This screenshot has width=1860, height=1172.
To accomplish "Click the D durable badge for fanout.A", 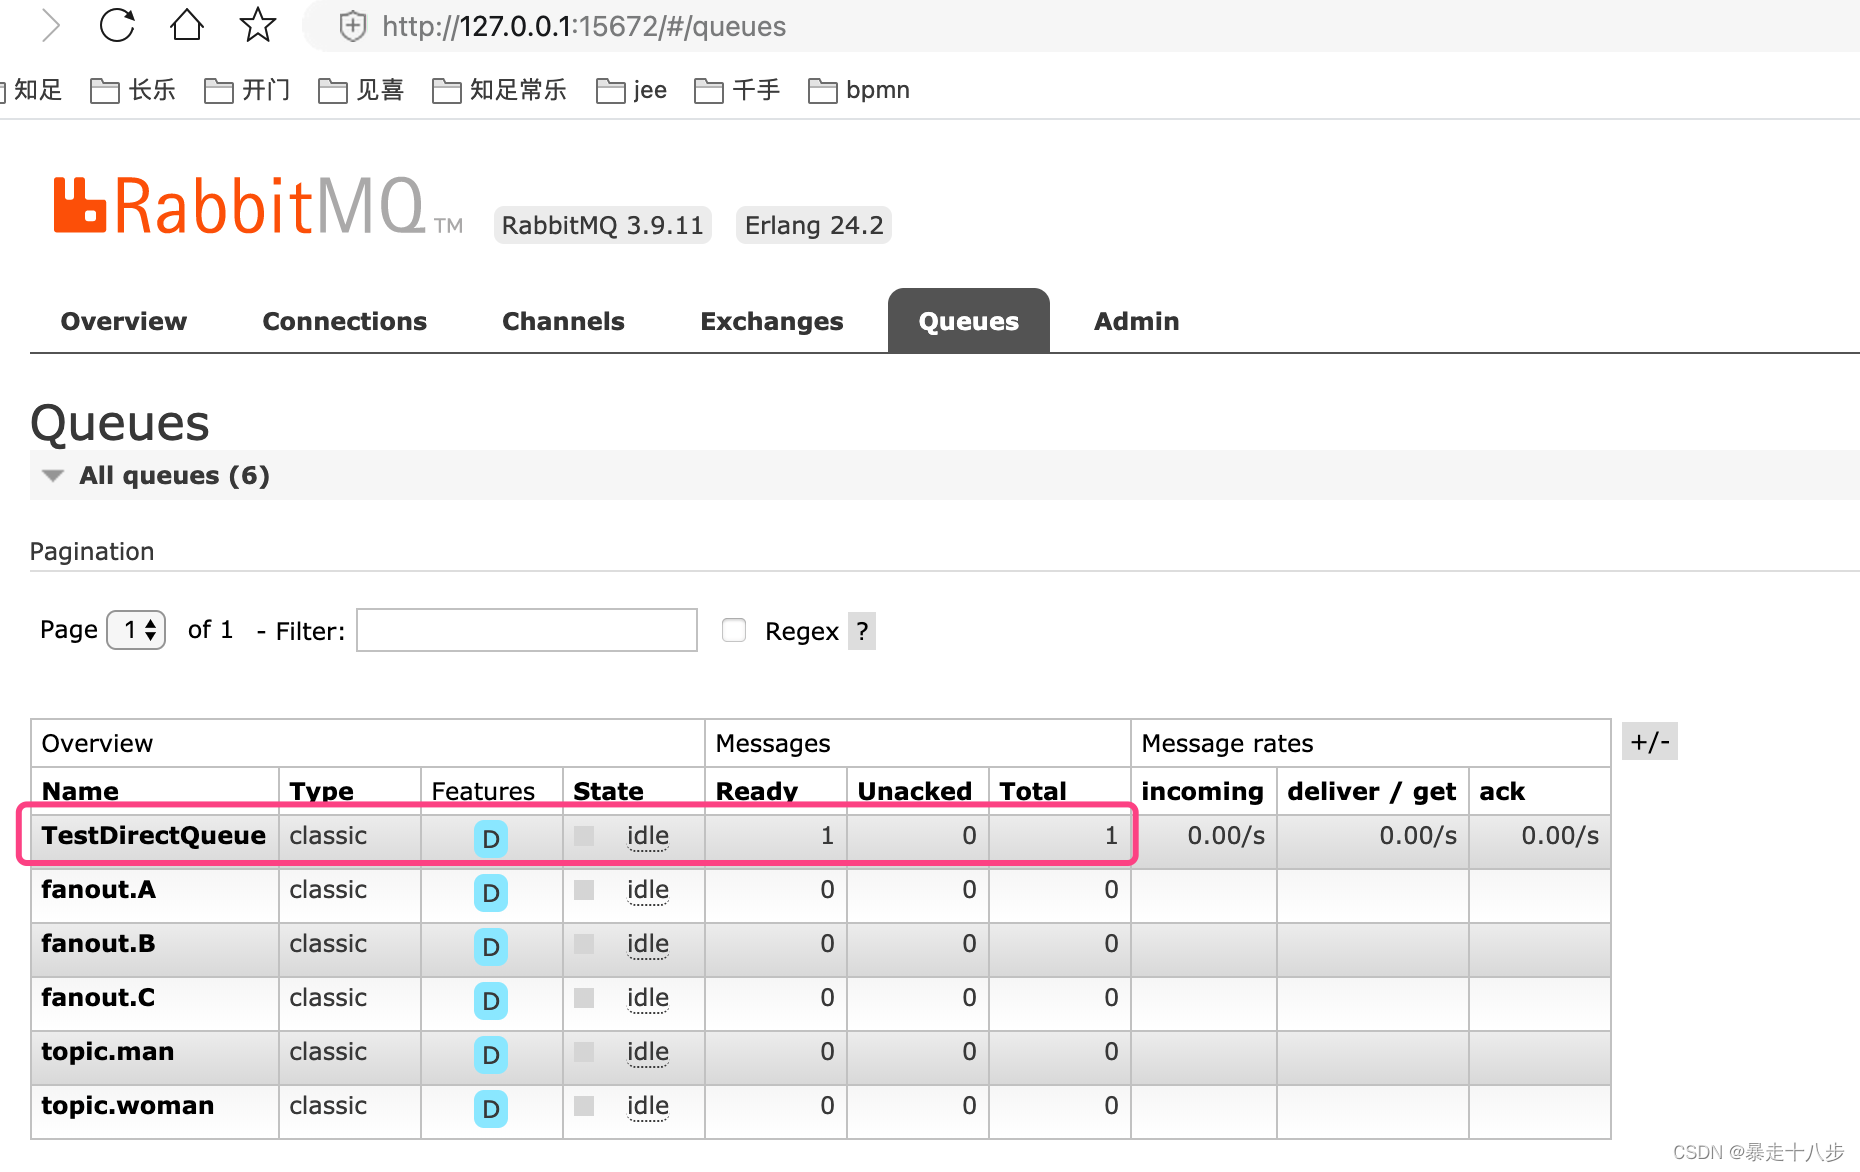I will (x=490, y=892).
